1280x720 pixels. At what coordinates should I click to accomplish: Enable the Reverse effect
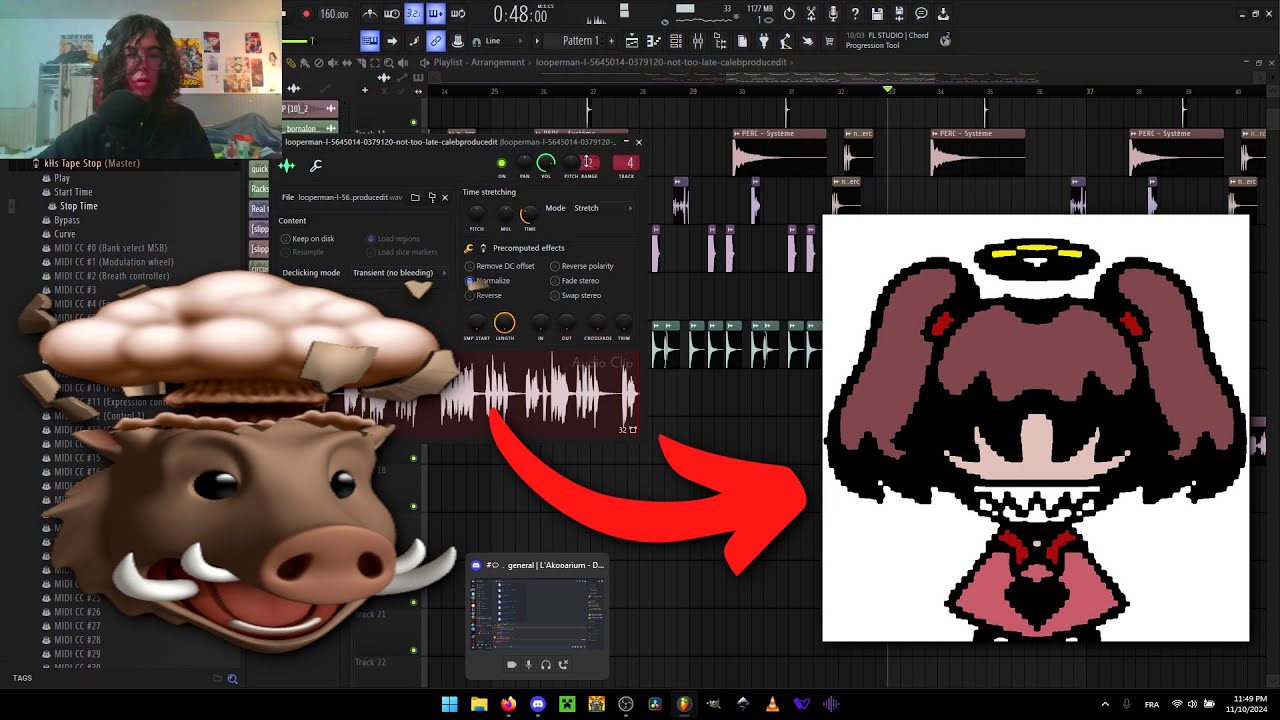click(x=484, y=296)
